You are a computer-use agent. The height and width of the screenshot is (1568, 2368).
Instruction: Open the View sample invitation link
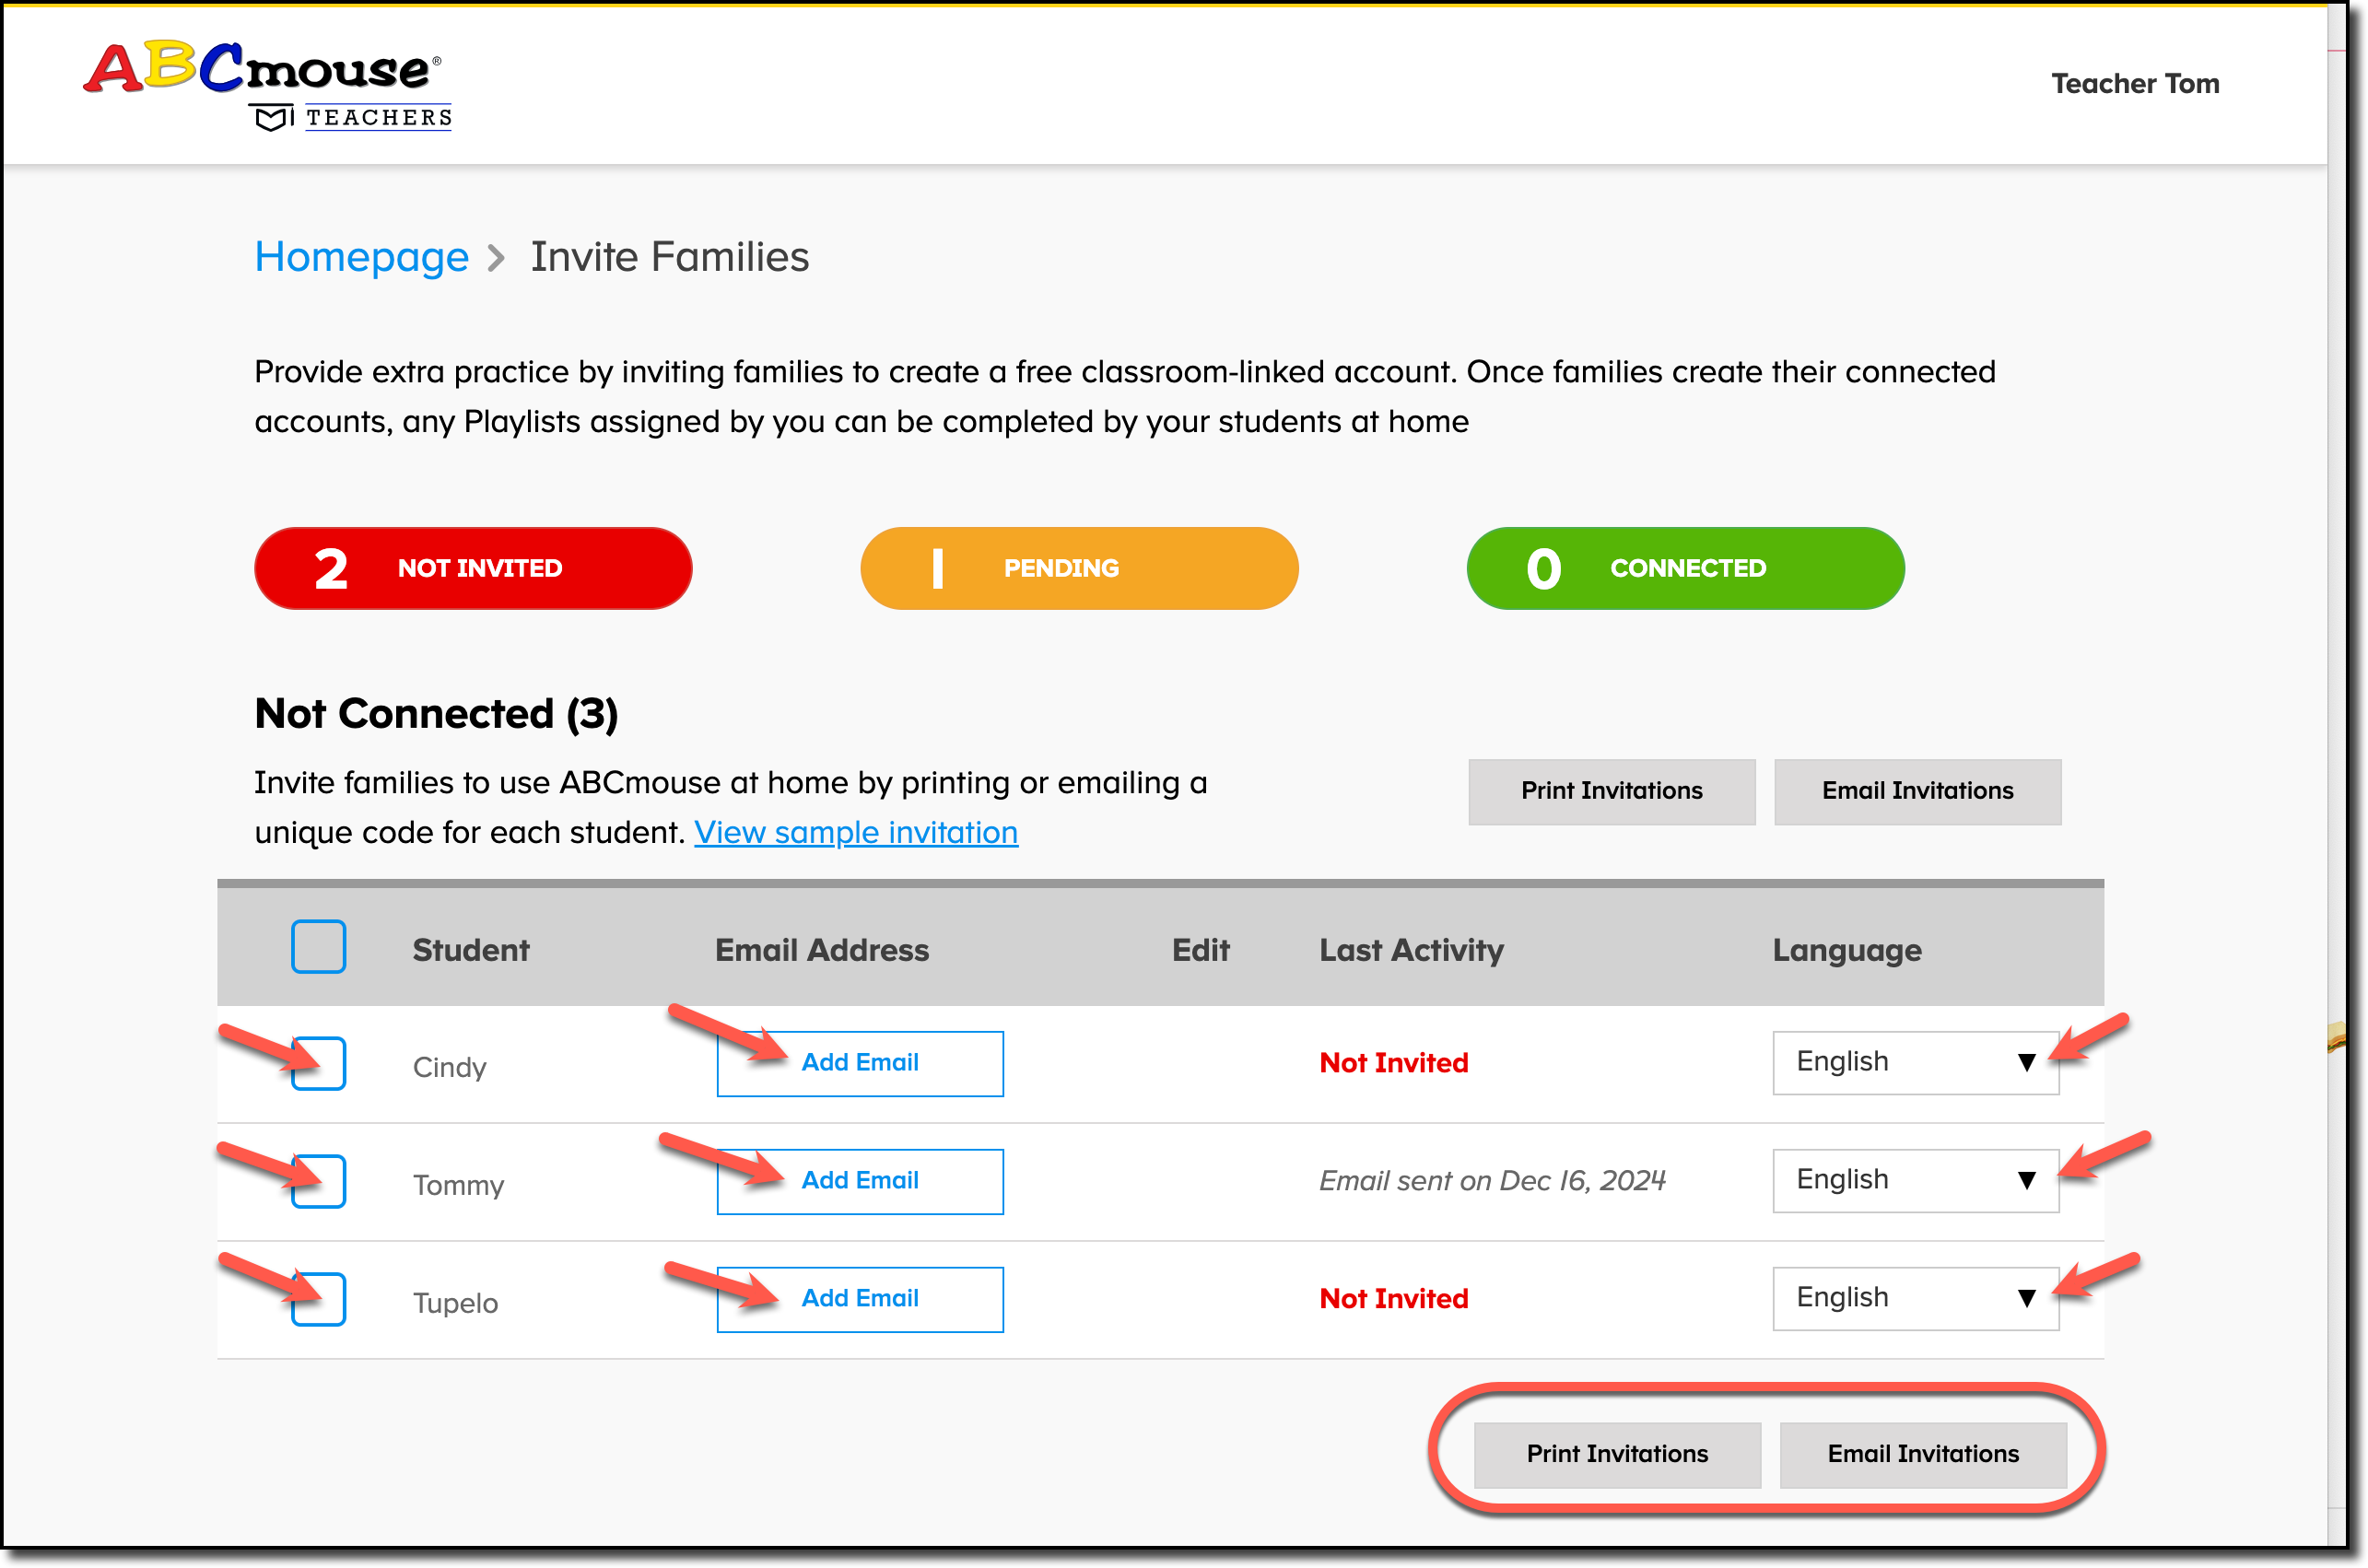pos(855,832)
